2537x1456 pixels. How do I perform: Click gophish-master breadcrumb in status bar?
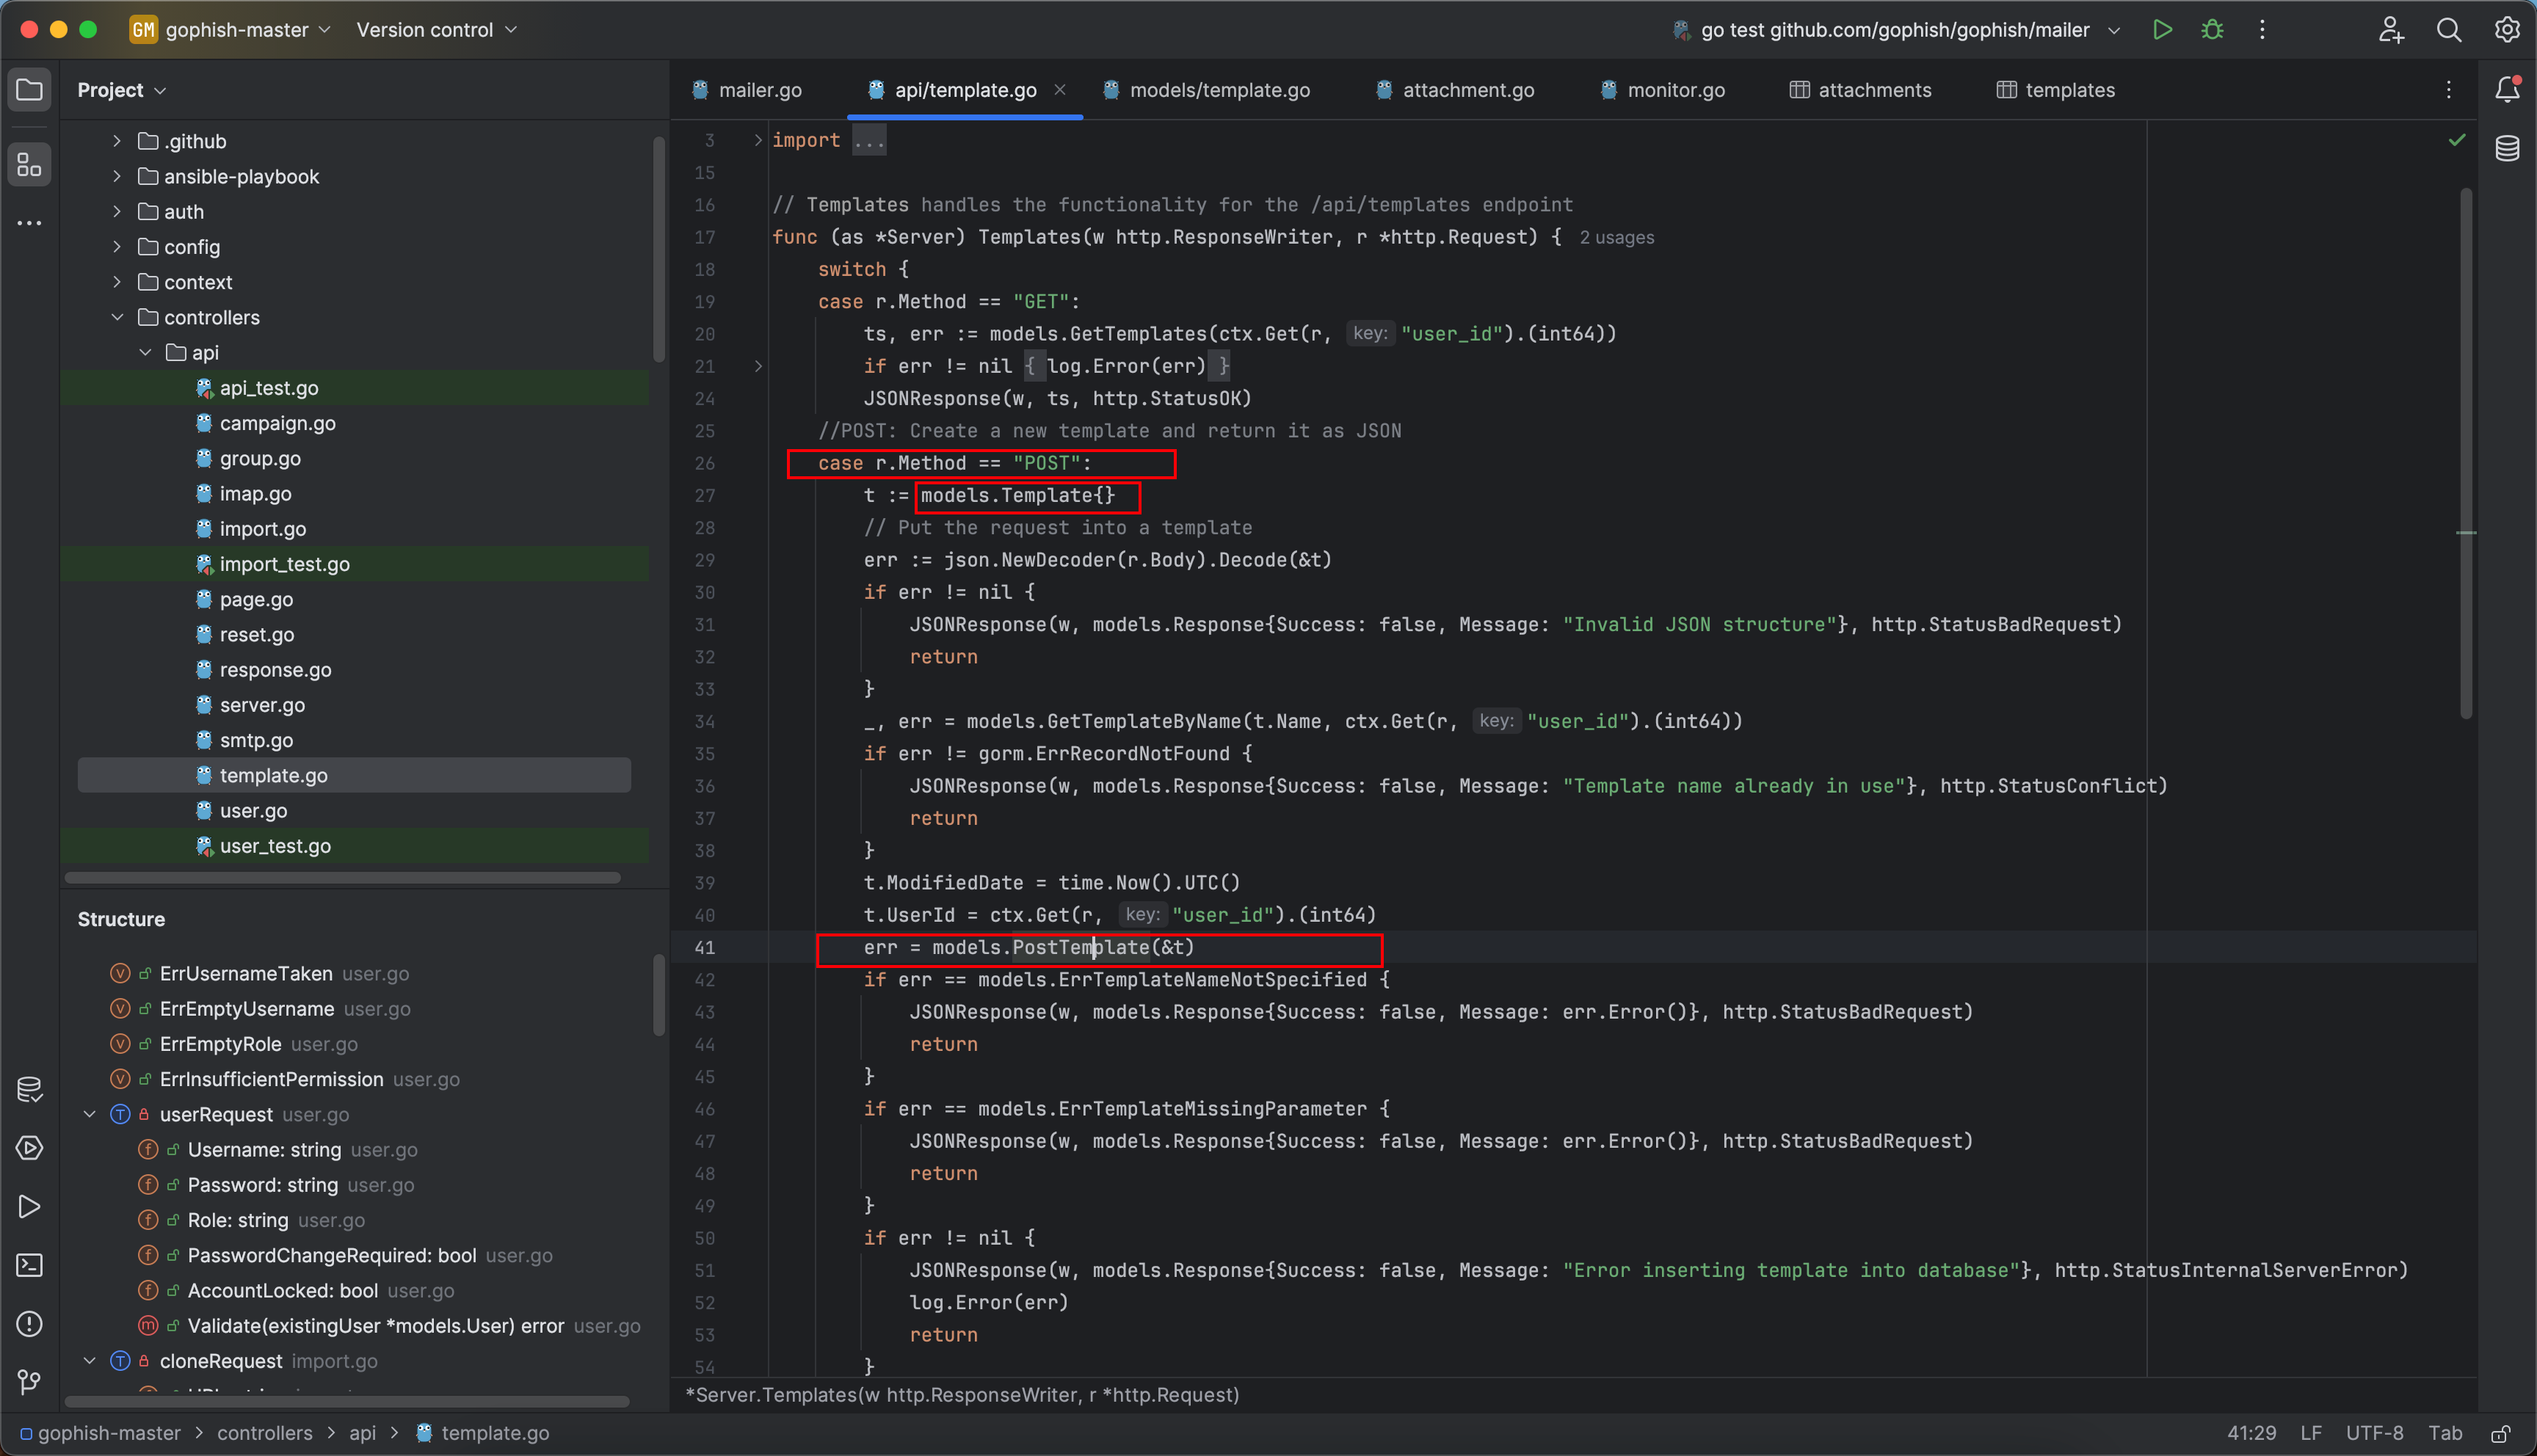point(101,1433)
